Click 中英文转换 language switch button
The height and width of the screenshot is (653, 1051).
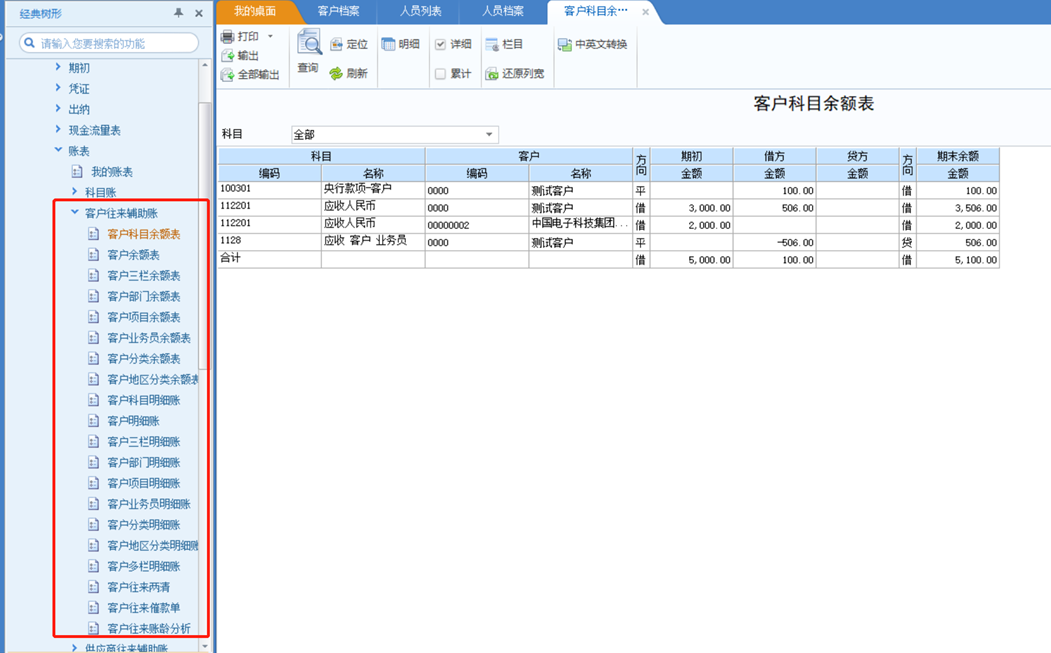pyautogui.click(x=593, y=45)
